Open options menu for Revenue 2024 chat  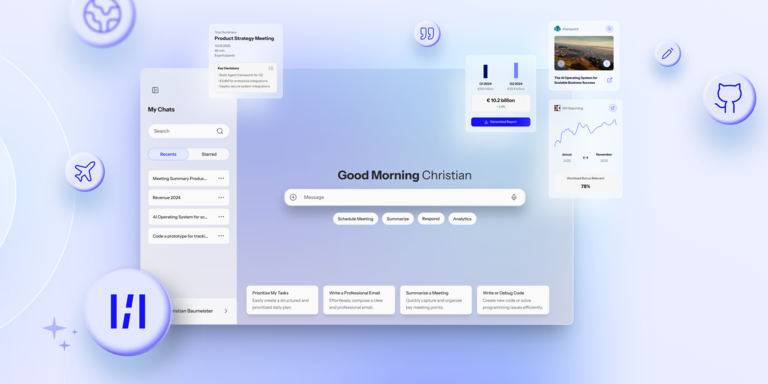click(x=221, y=197)
